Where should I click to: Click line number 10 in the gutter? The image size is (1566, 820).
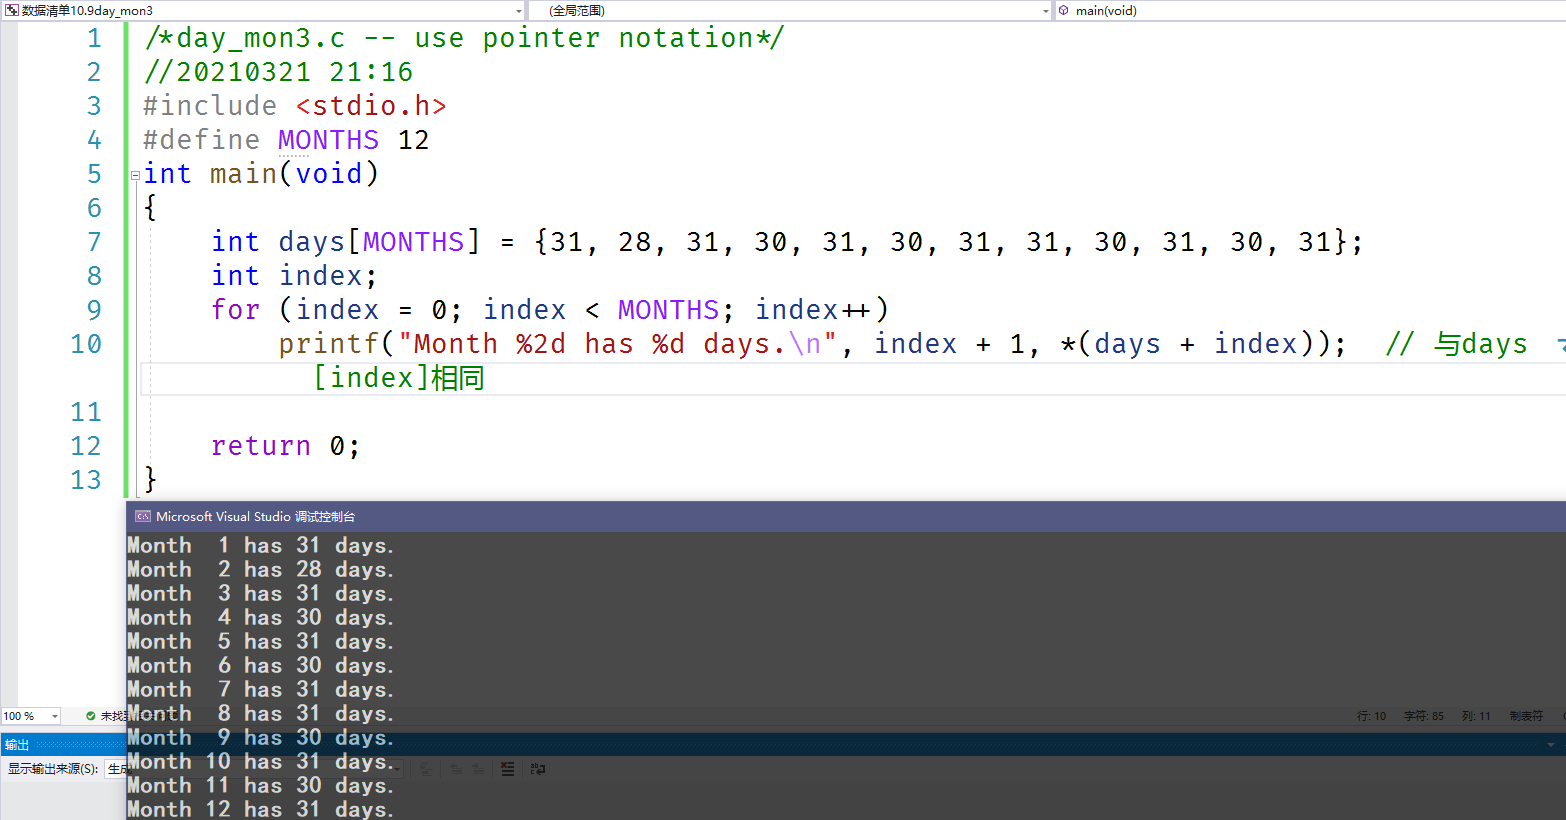coord(86,344)
